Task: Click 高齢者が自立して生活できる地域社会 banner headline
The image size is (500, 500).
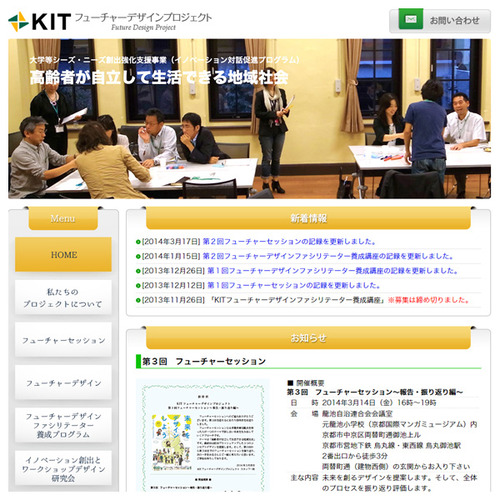Action: click(159, 77)
